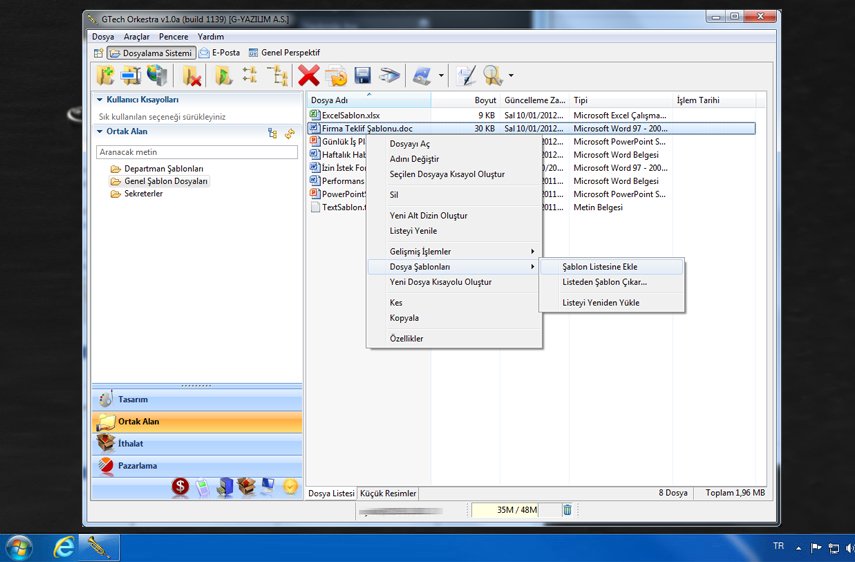Open the Pazarlama module in sidebar
This screenshot has height=562, width=855.
(138, 466)
